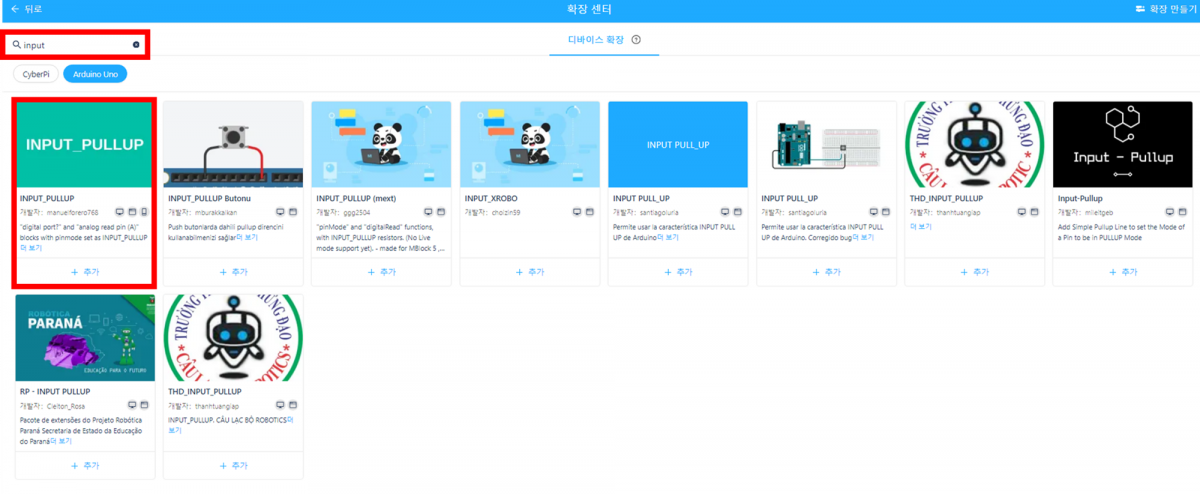The image size is (1200, 494).
Task: Click the mobile device icon on INPUT_PULLUP card
Action: (x=144, y=212)
